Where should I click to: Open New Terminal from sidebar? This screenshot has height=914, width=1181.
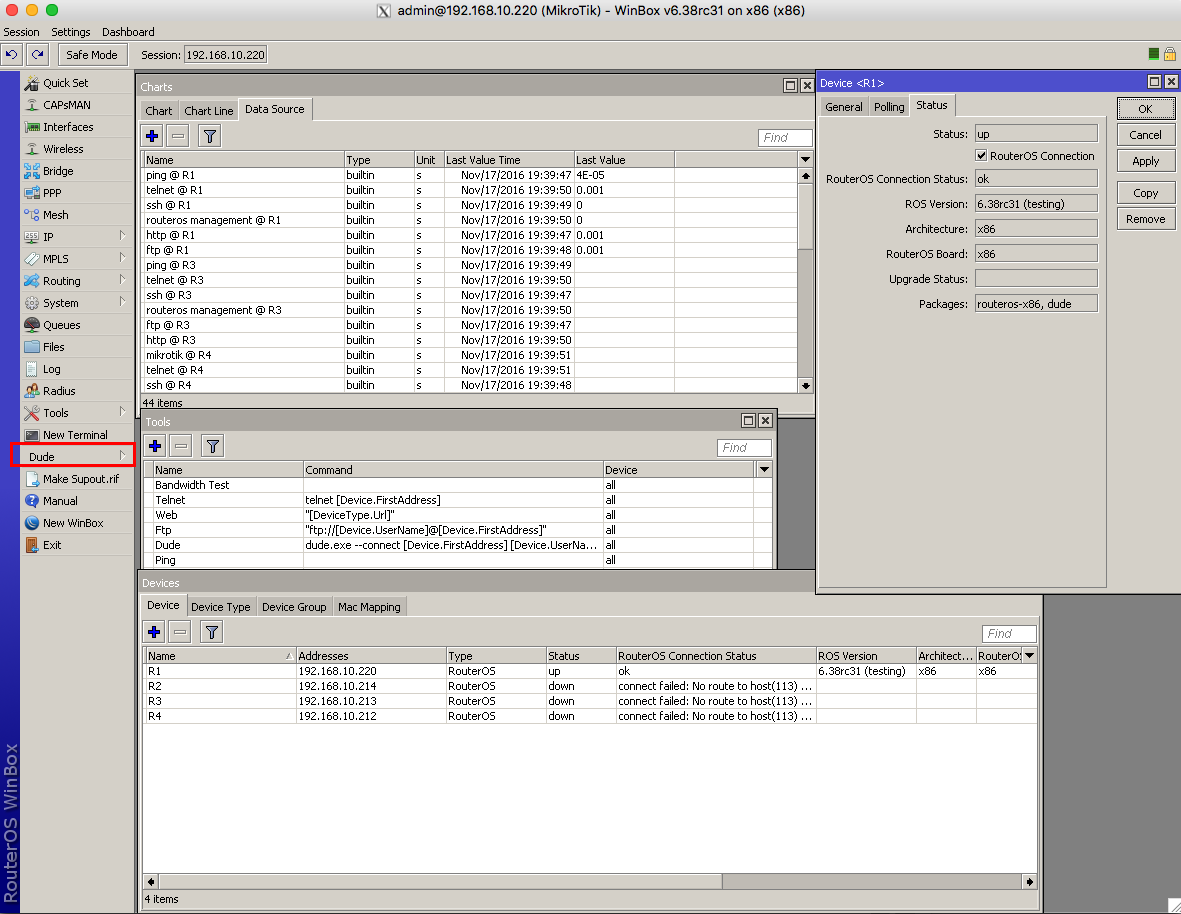(75, 435)
